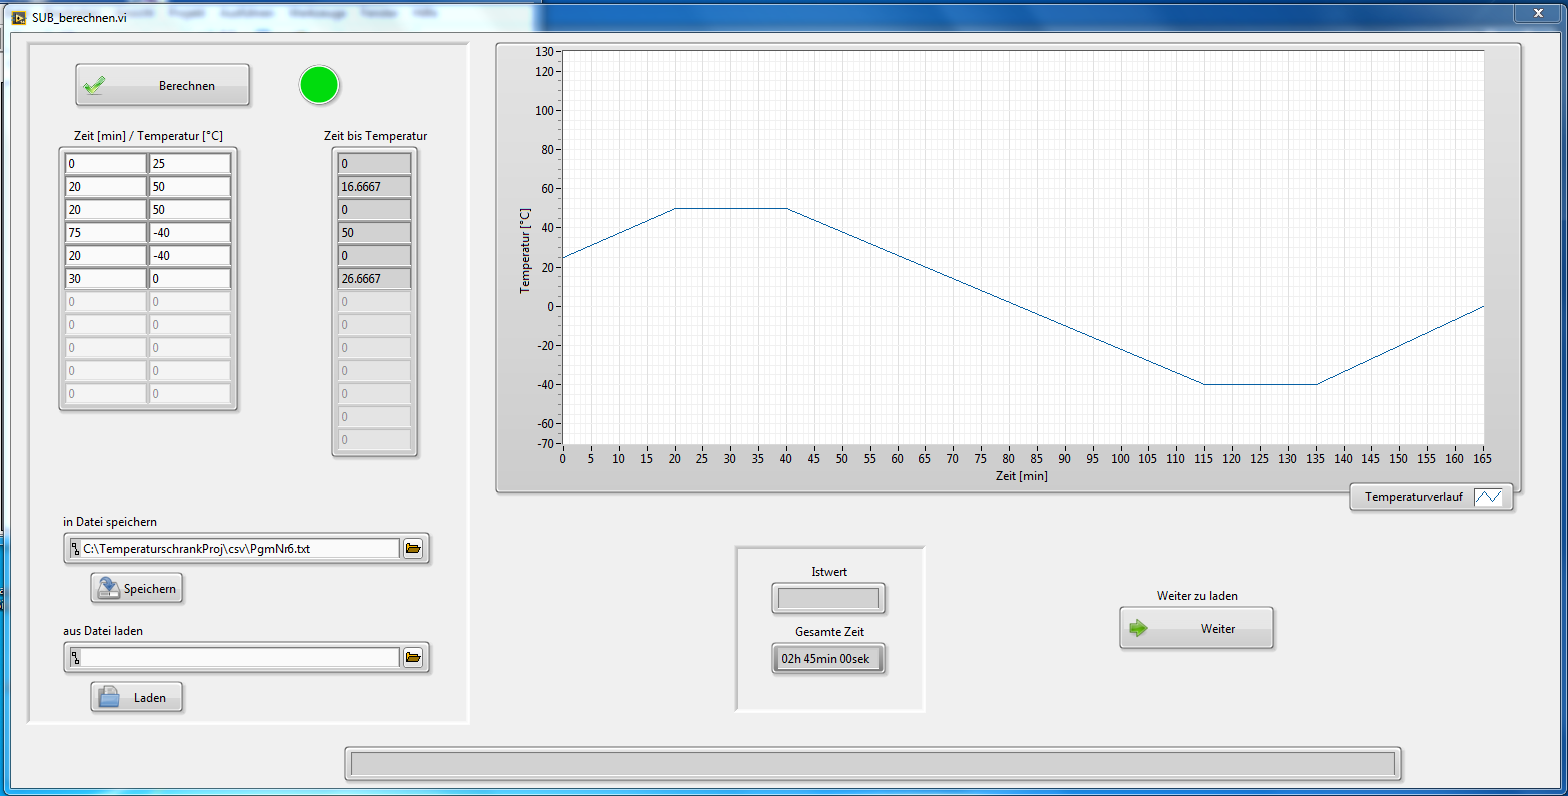Click the path type icon in the empty load path field
1568x796 pixels.
pyautogui.click(x=75, y=657)
